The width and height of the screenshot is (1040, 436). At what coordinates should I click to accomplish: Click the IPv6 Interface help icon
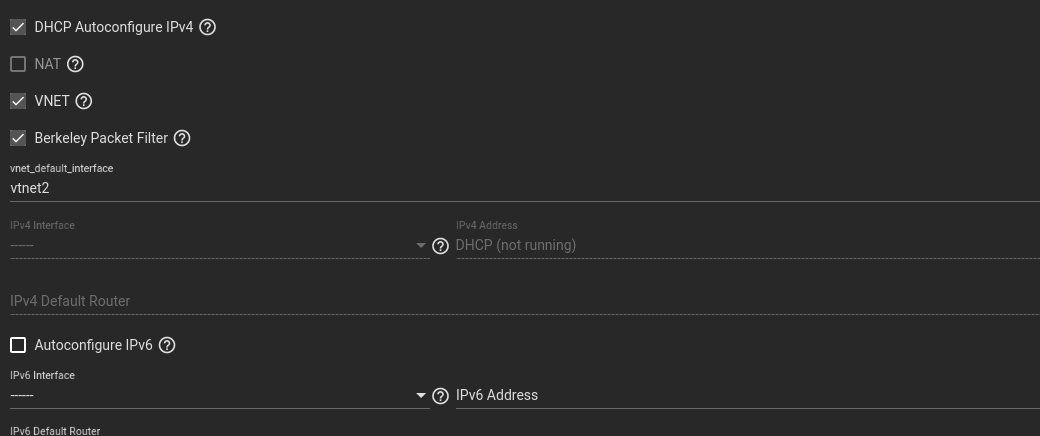pos(440,396)
